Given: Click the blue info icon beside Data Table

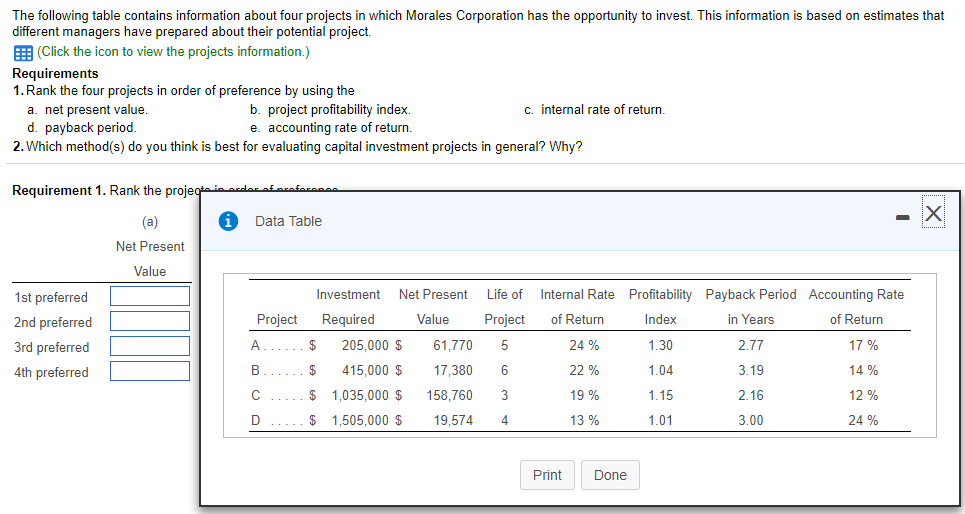Looking at the screenshot, I should tap(227, 221).
